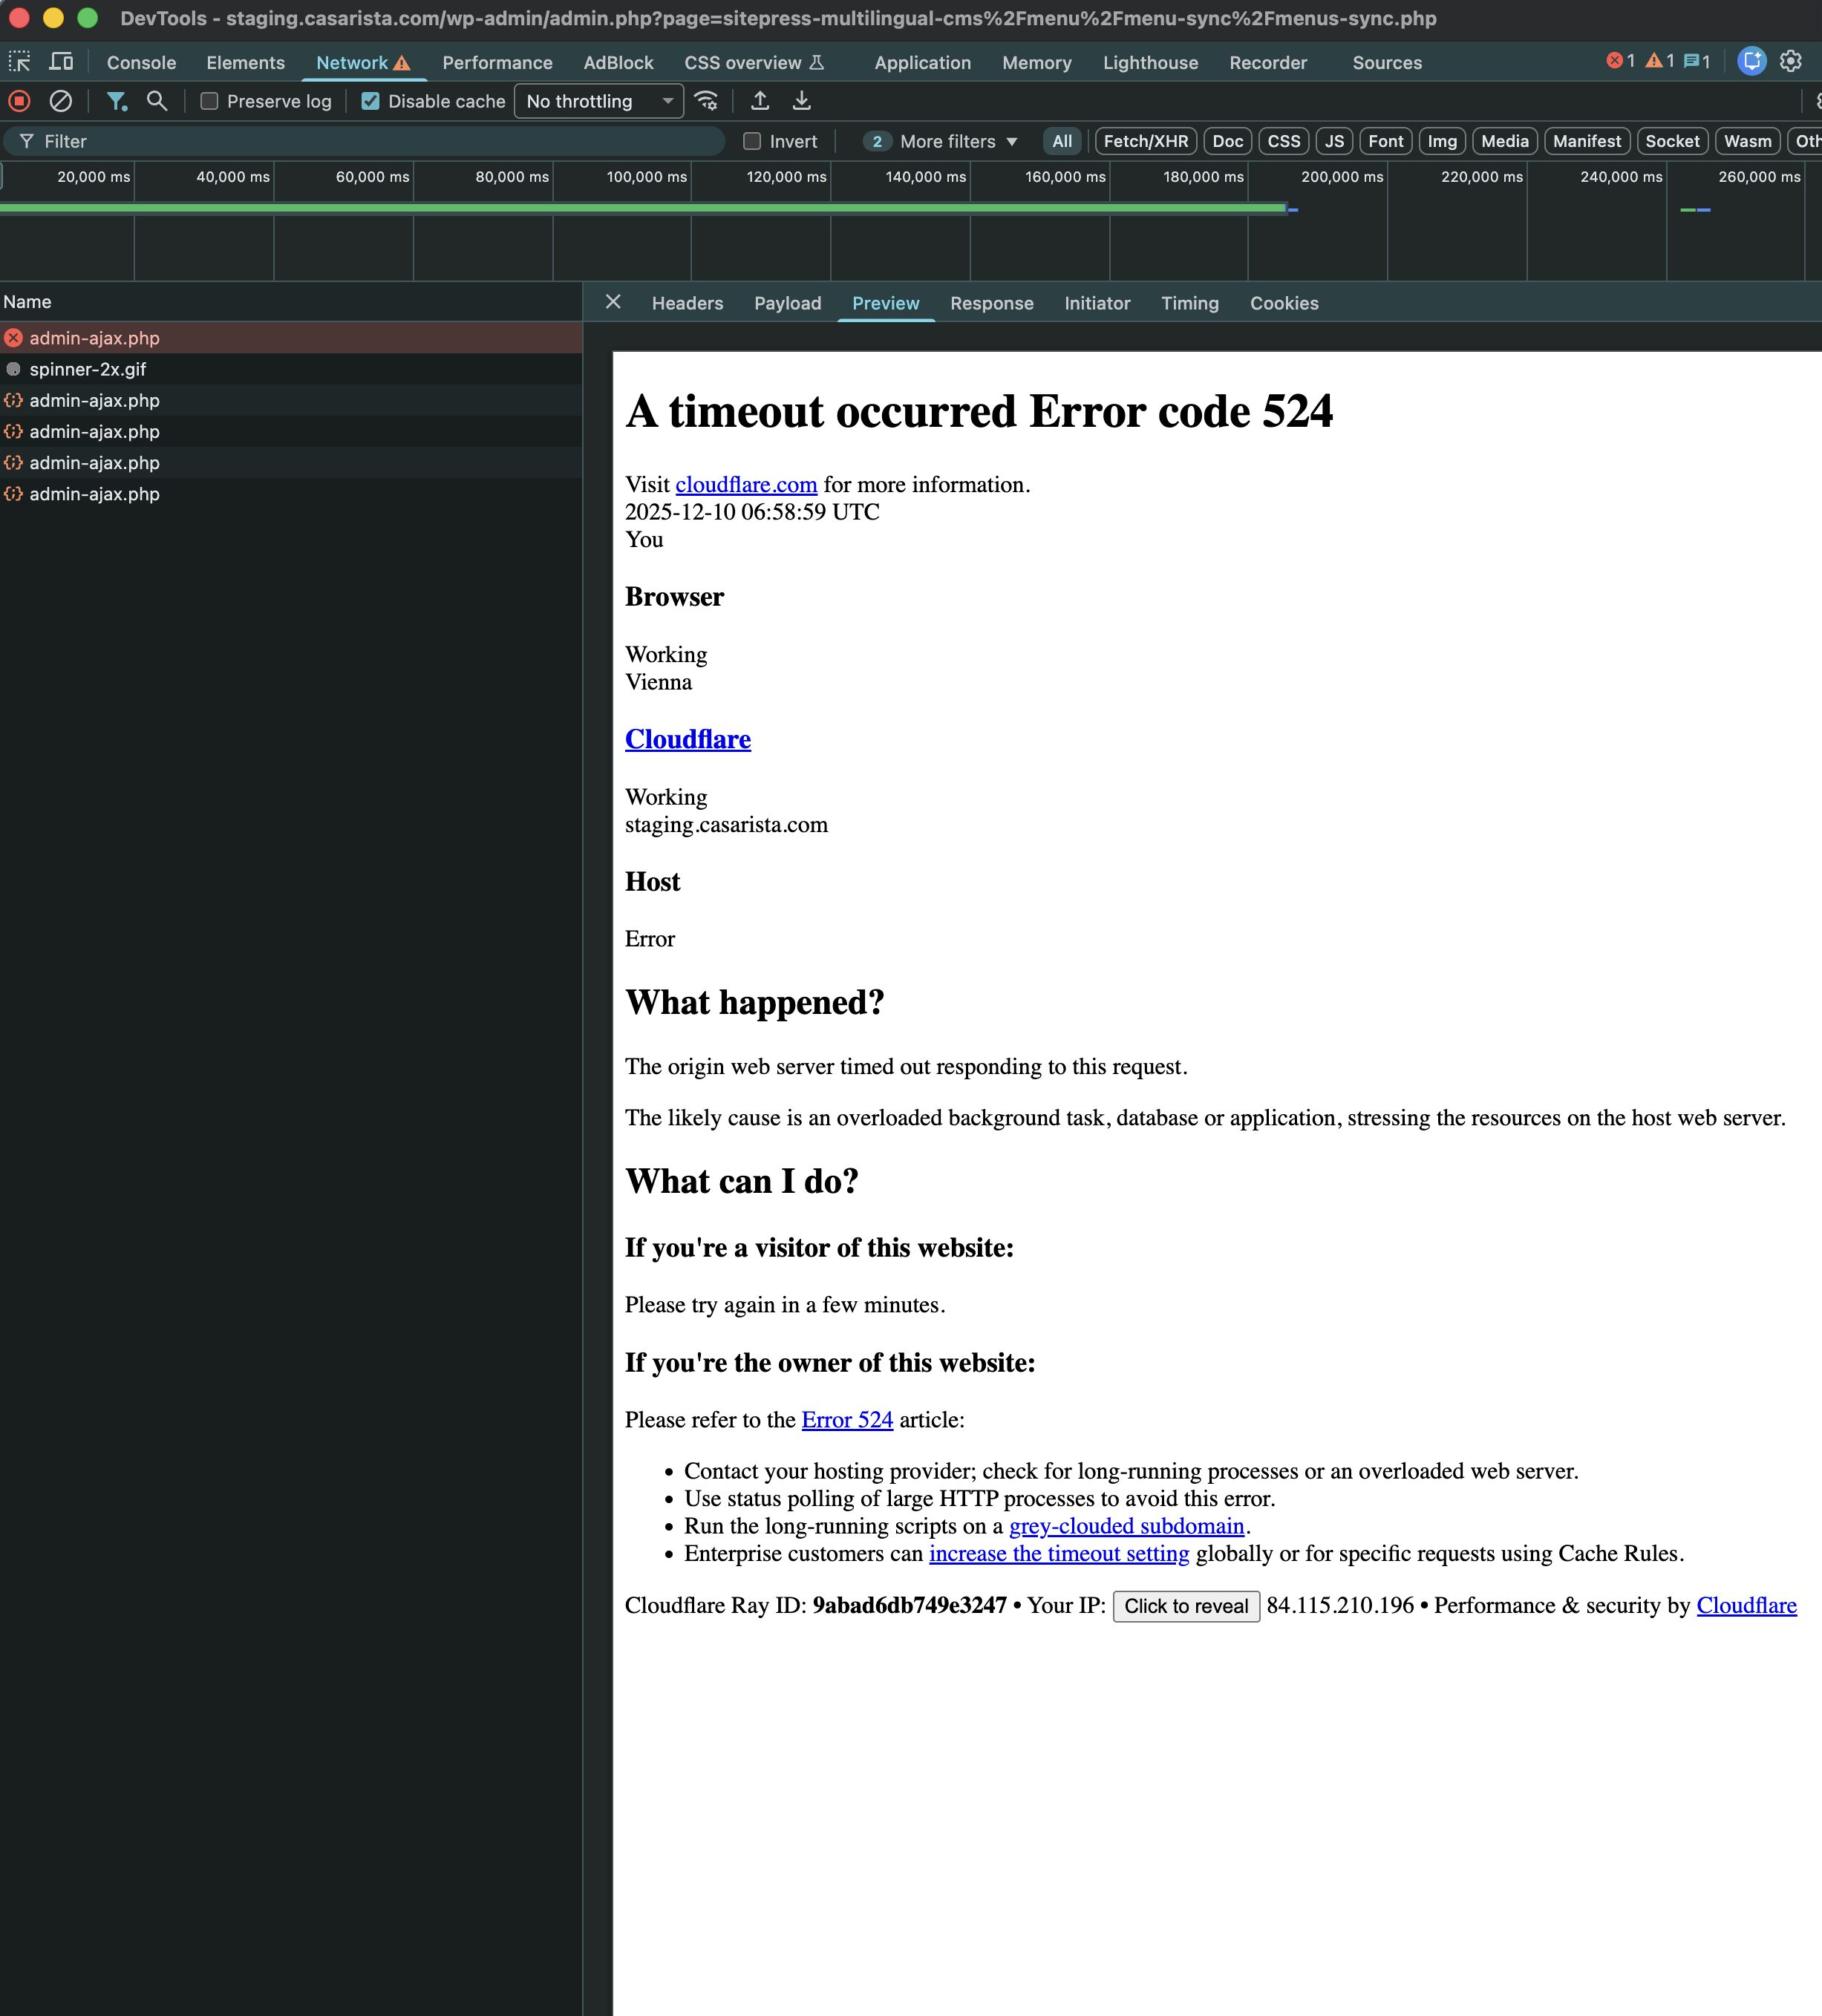Open DevTools settings gear
Viewport: 1822px width, 2016px height.
[x=1791, y=61]
